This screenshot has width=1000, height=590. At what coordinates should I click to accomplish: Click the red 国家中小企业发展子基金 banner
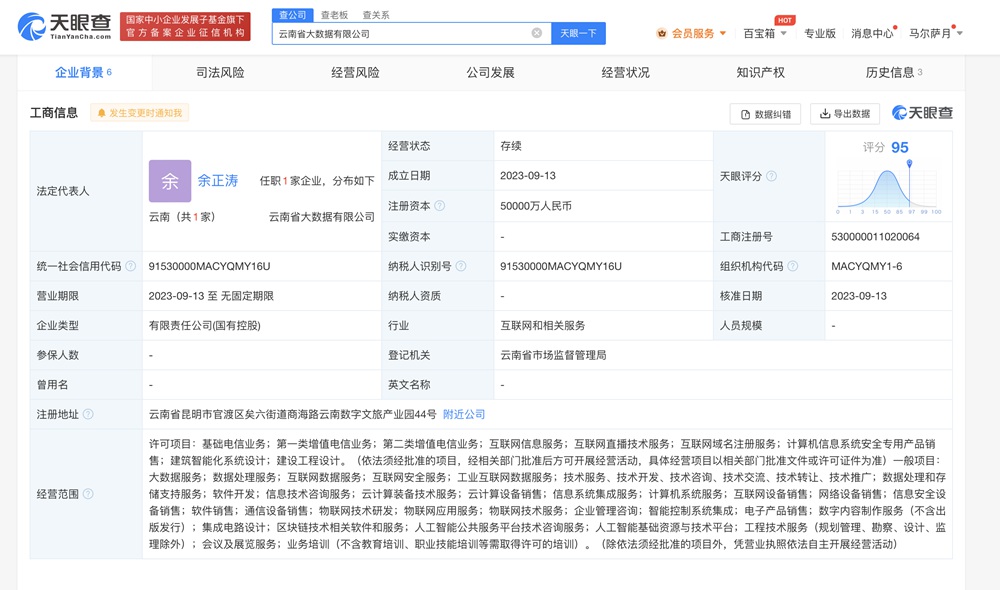[185, 26]
